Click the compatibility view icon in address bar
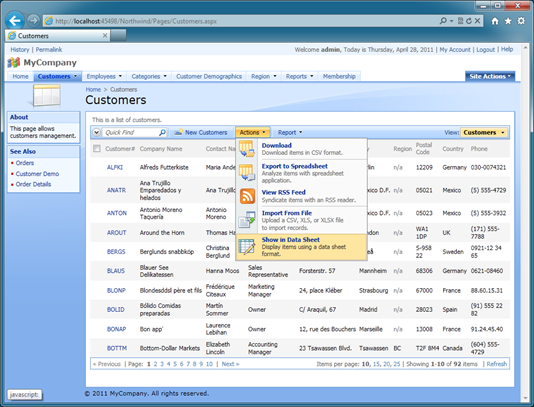534x407 pixels. pos(460,21)
